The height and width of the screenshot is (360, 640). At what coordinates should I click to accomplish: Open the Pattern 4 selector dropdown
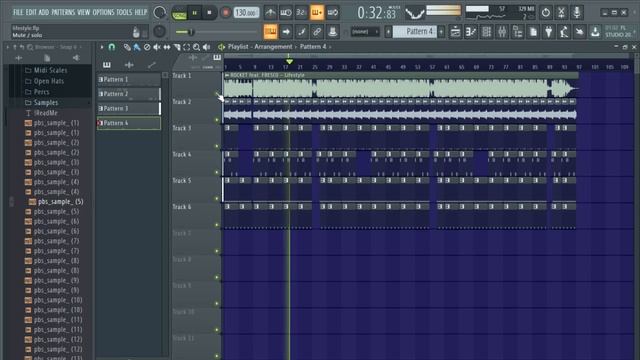pos(415,31)
